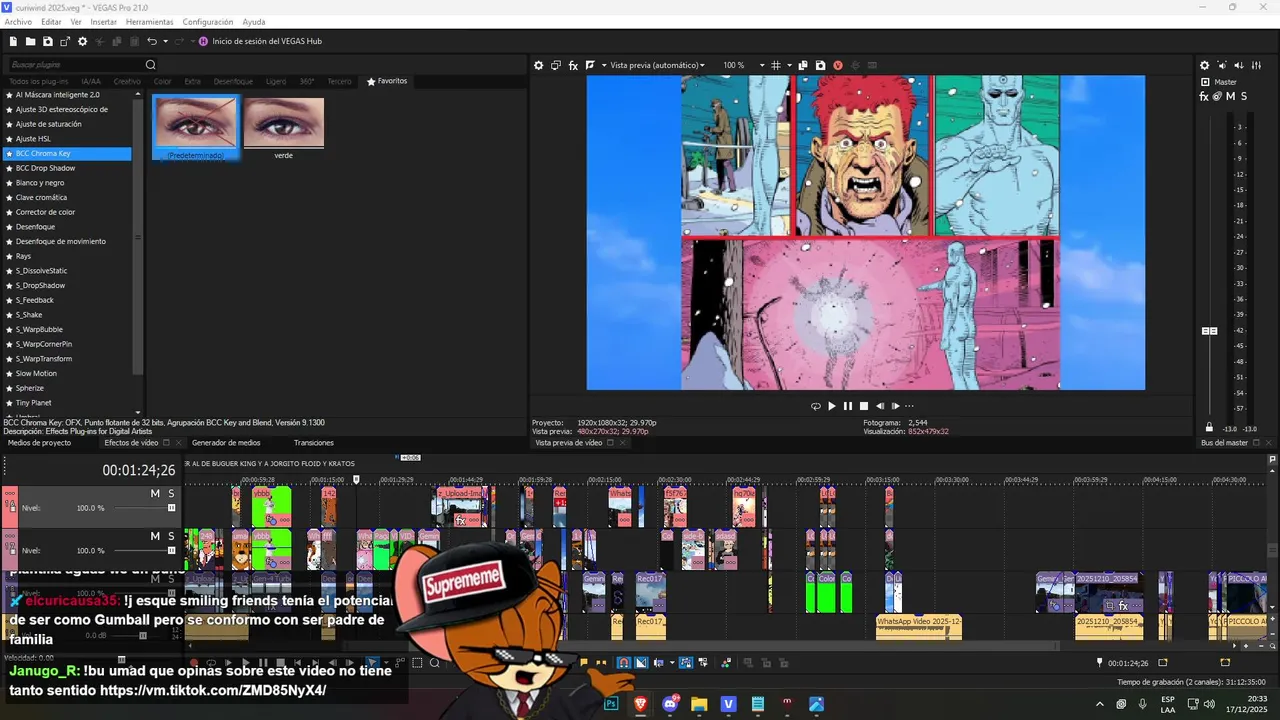Open the Master bus properties gear icon
This screenshot has width=1280, height=720.
pos(1204,65)
